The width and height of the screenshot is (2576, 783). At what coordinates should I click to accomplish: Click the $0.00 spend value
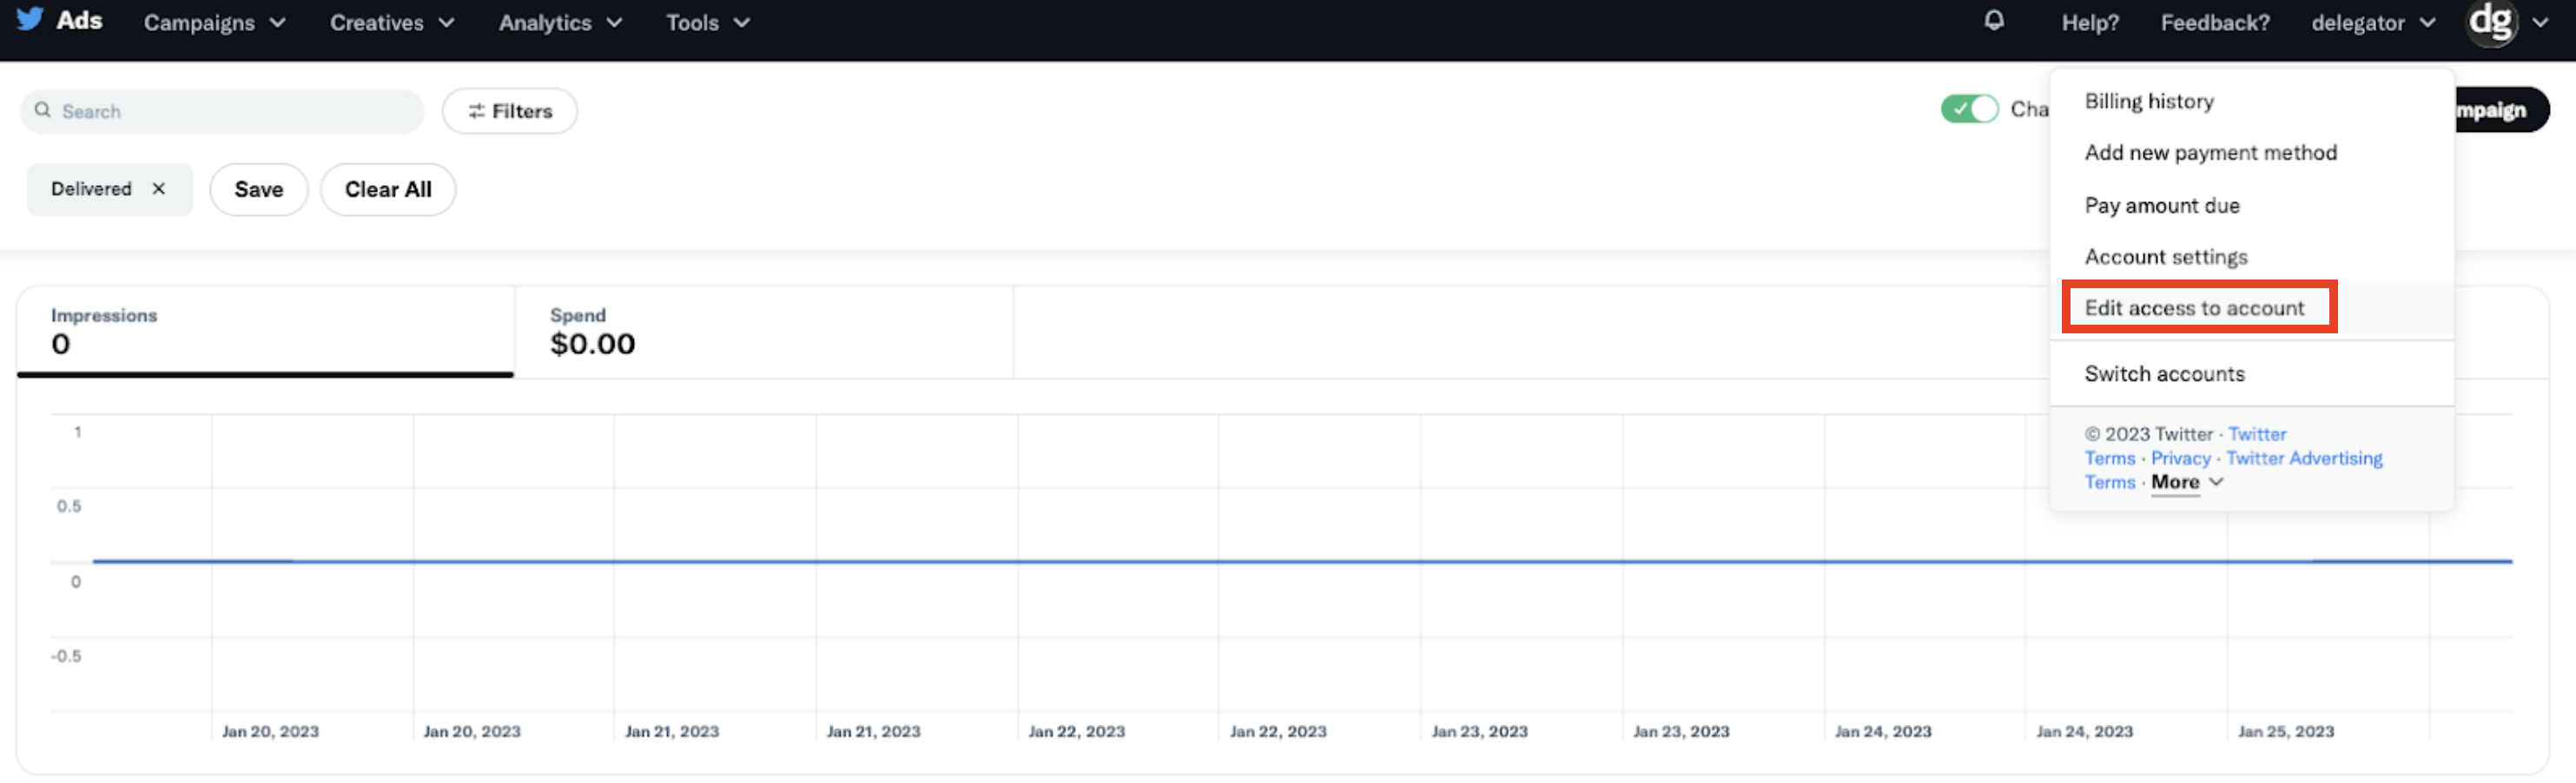(x=592, y=344)
